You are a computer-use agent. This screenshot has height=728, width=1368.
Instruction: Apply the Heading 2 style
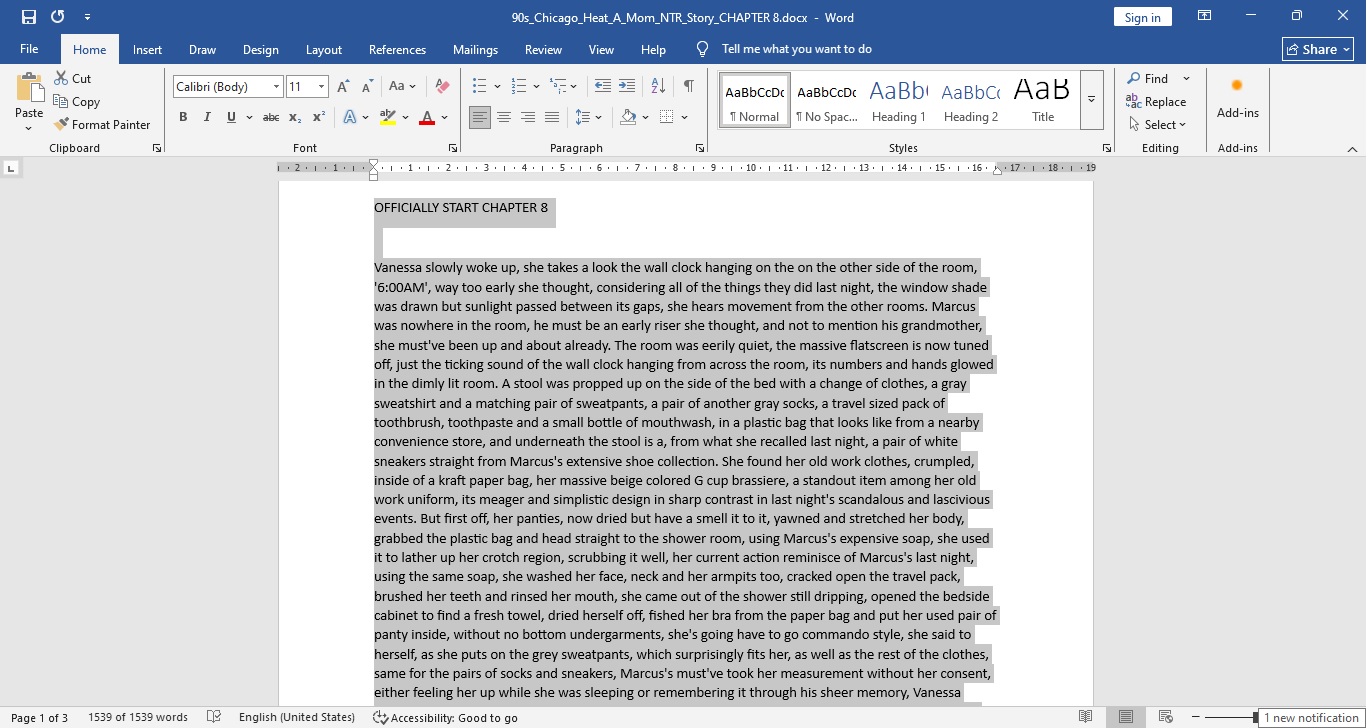971,100
